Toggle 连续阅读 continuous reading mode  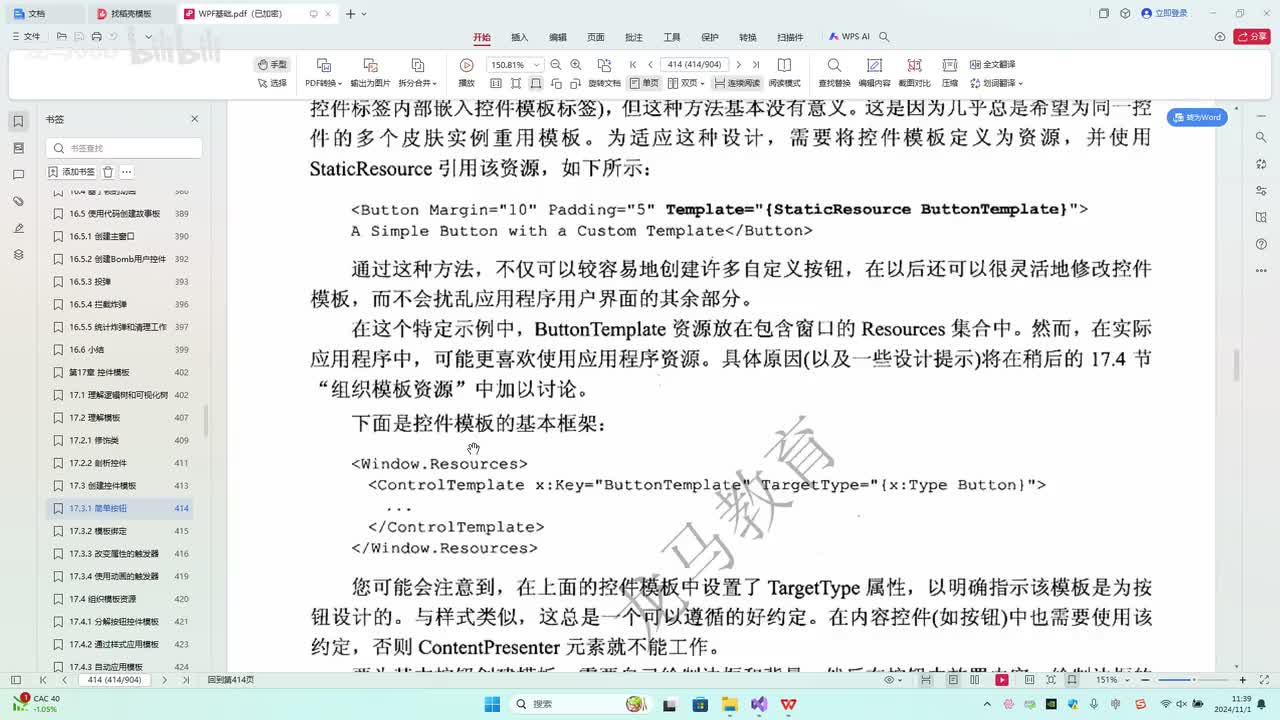click(x=736, y=83)
